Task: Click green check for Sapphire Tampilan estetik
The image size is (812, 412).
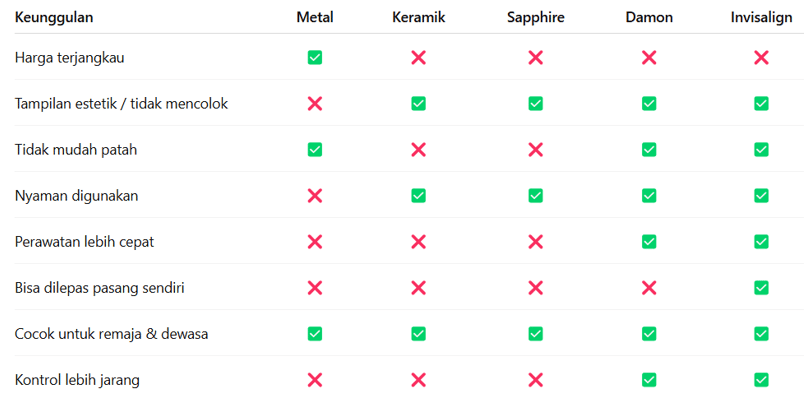Action: (535, 104)
